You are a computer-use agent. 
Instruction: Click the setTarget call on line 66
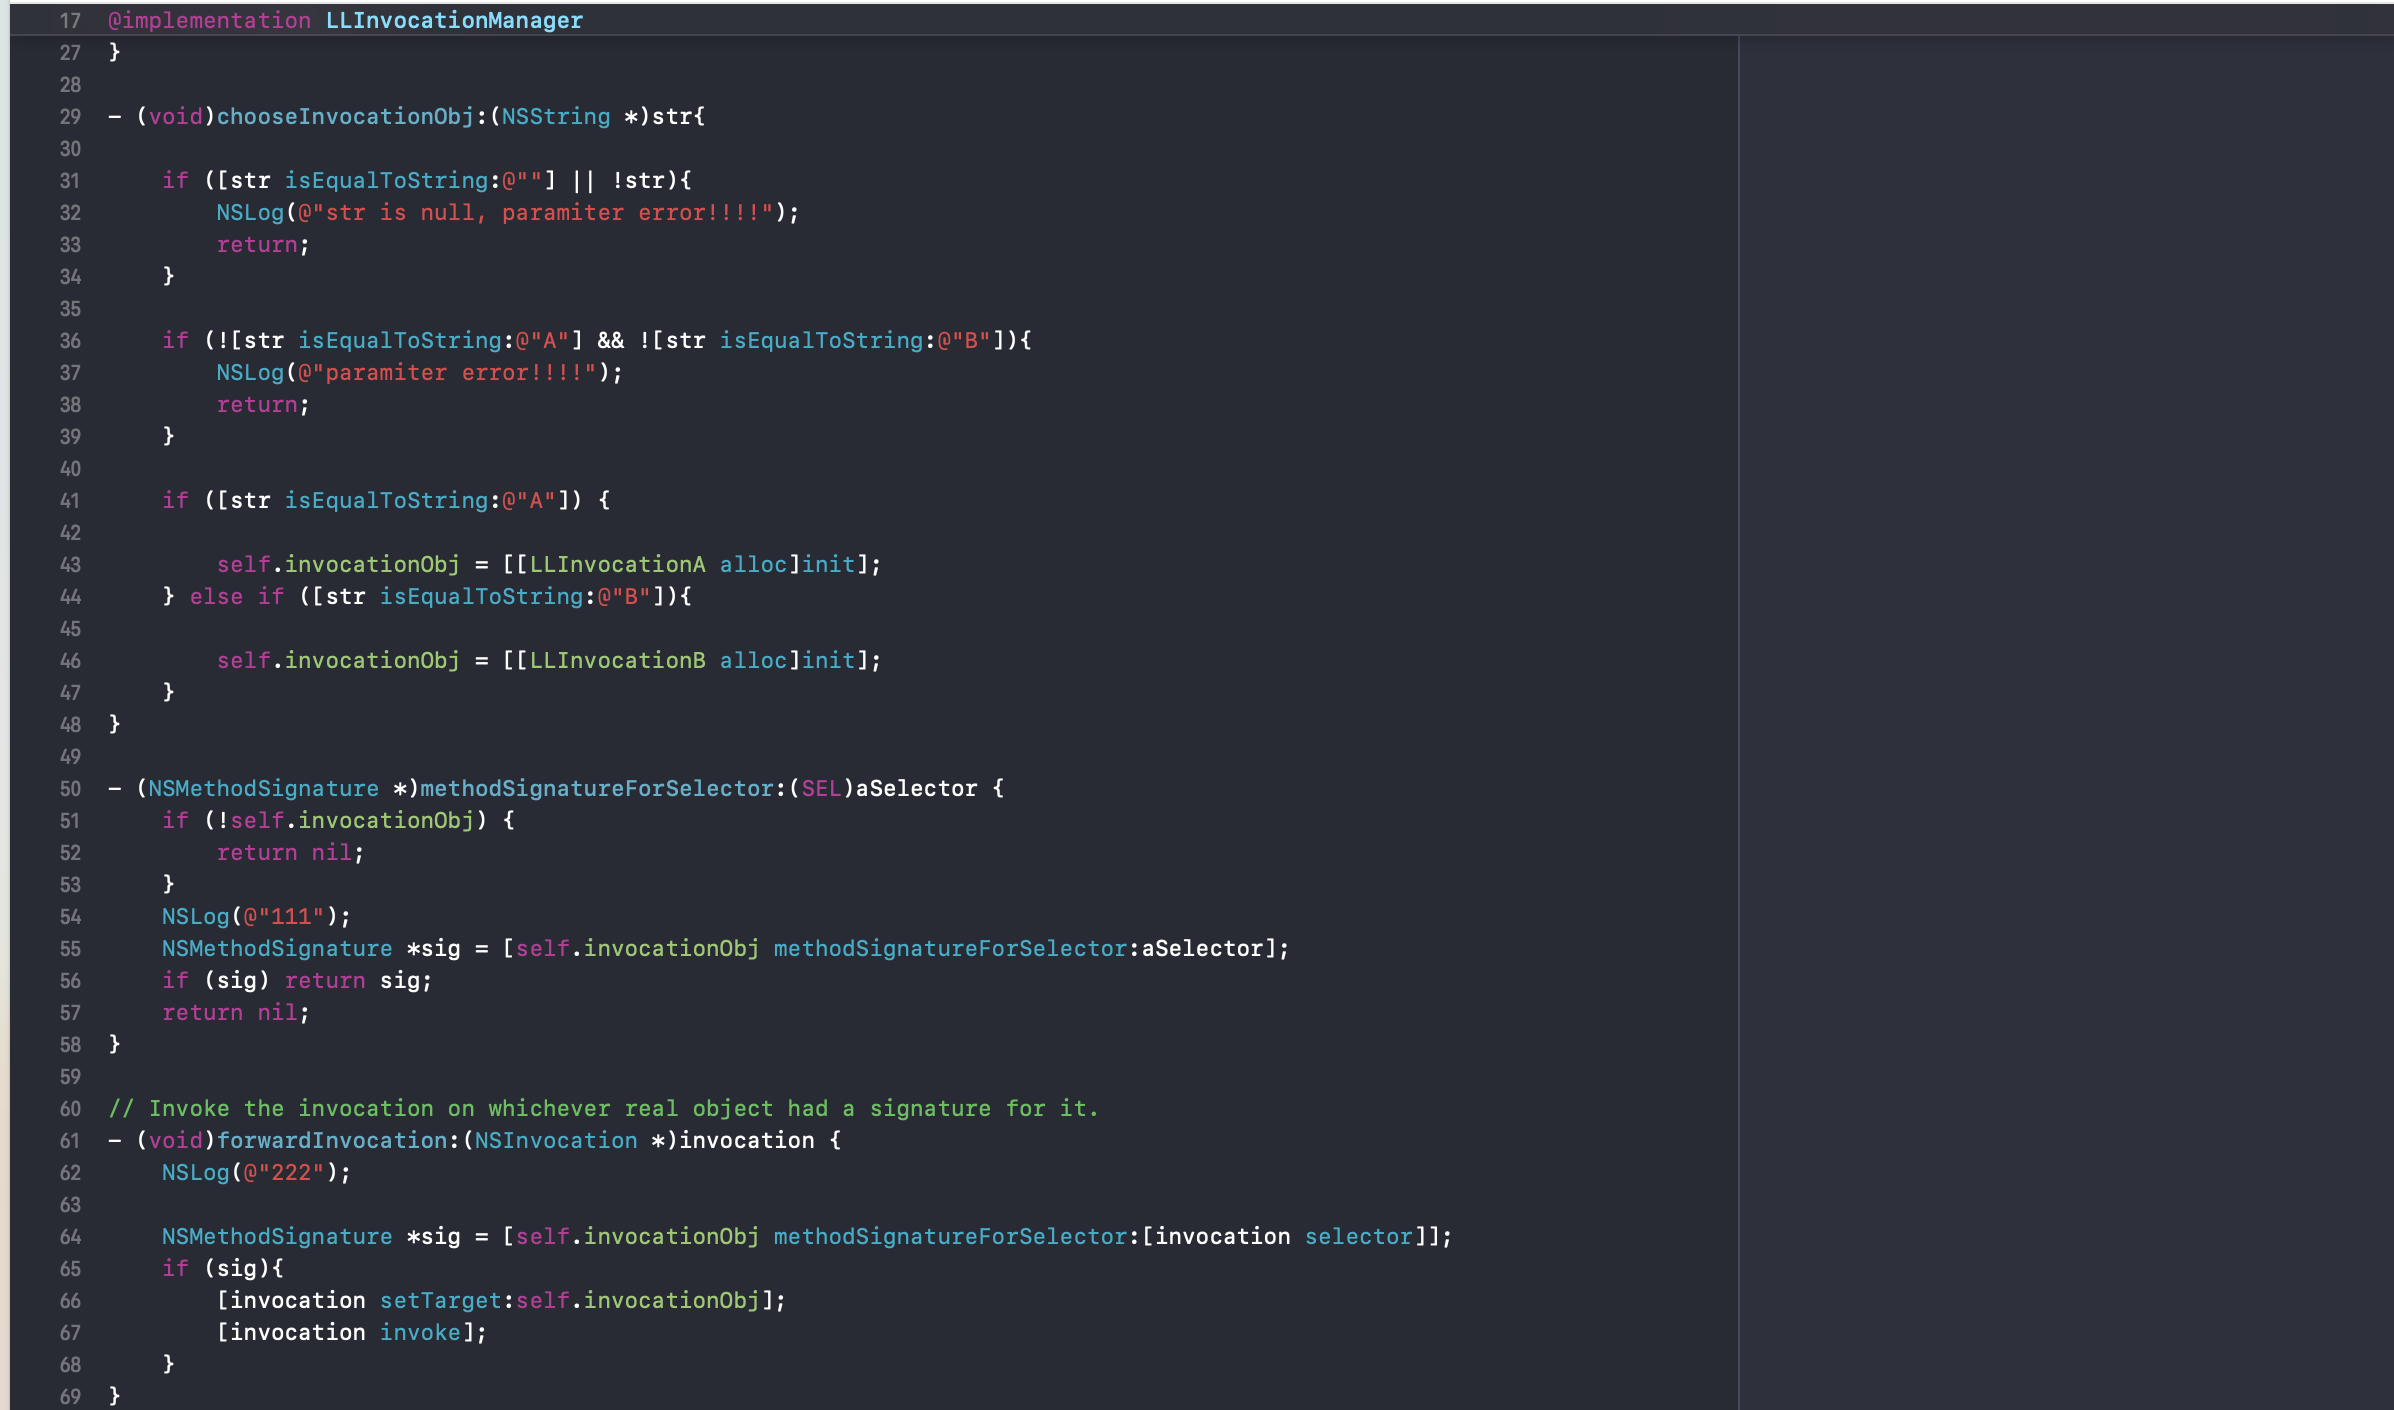[441, 1300]
